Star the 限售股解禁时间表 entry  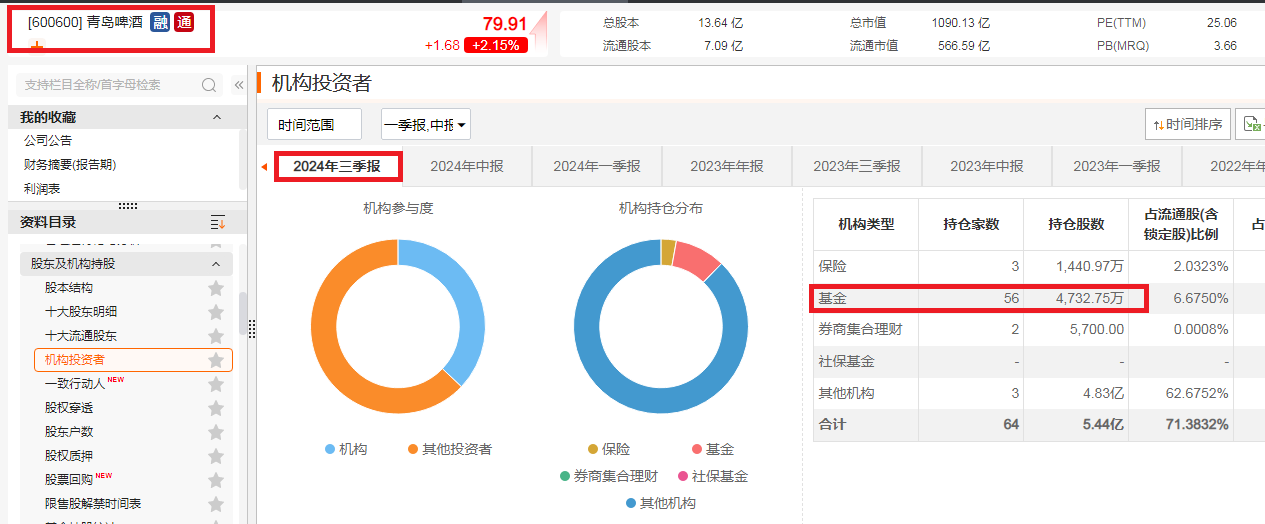[x=216, y=504]
